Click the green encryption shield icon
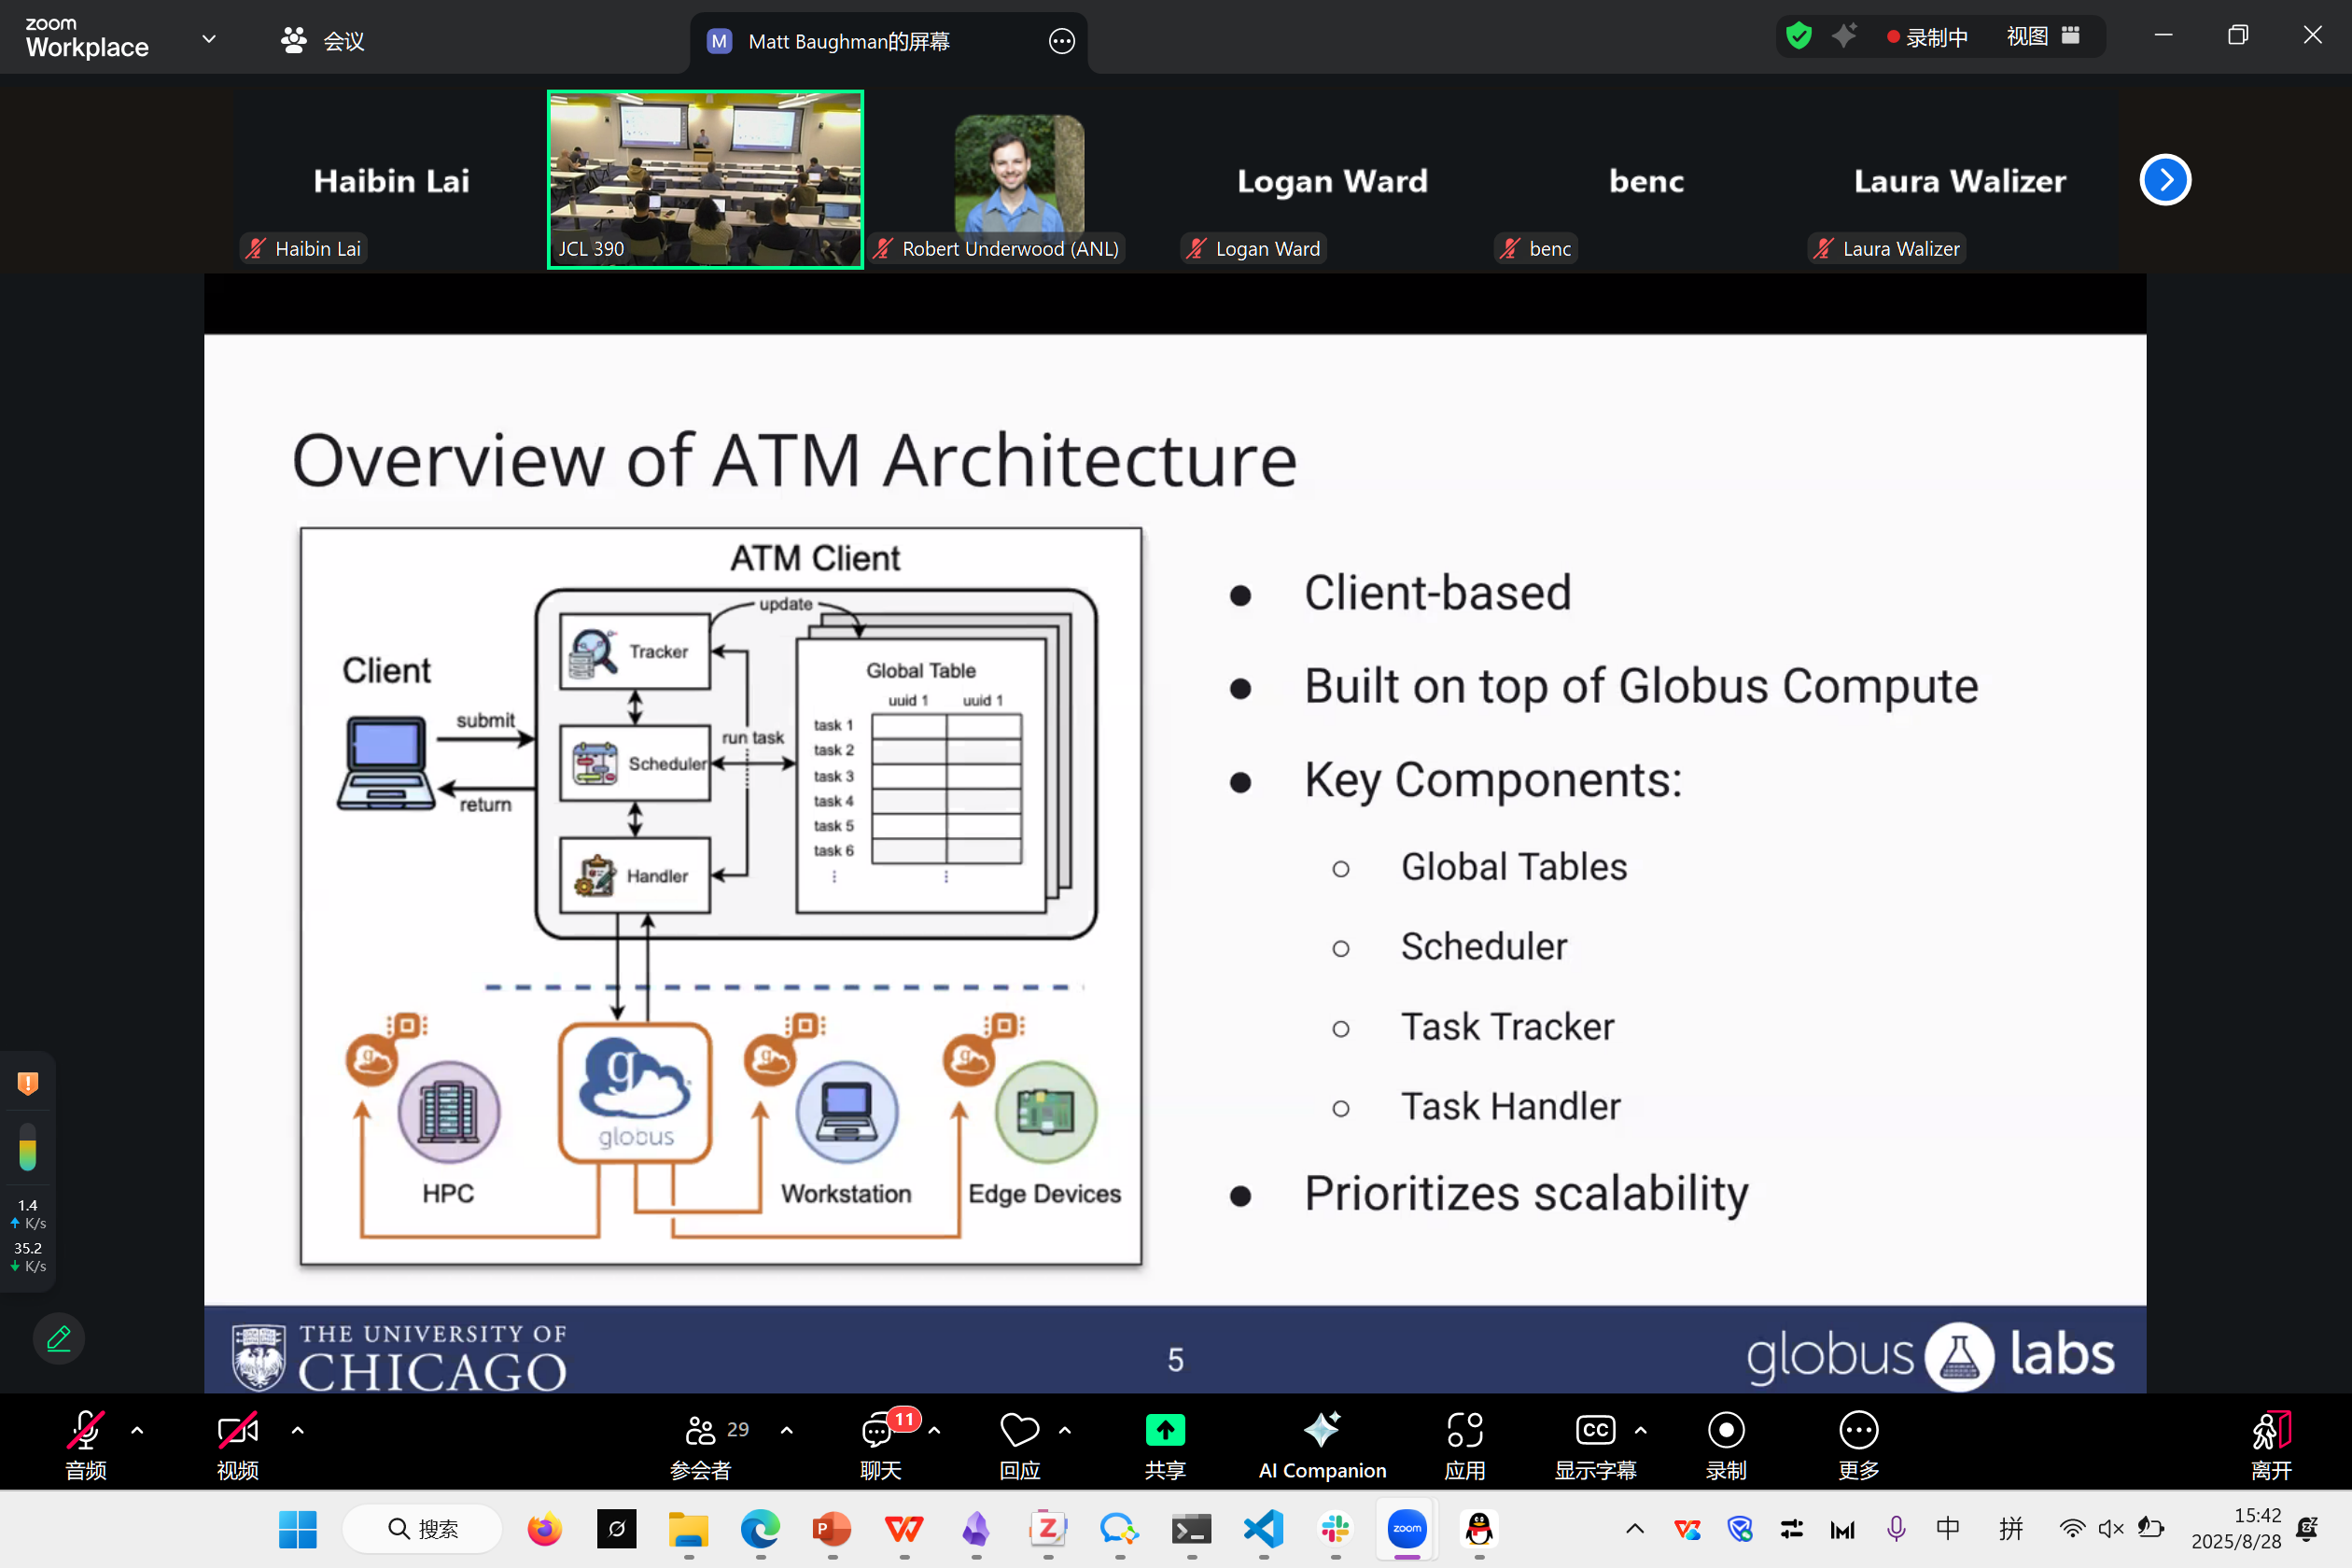This screenshot has width=2352, height=1568. [x=1799, y=36]
